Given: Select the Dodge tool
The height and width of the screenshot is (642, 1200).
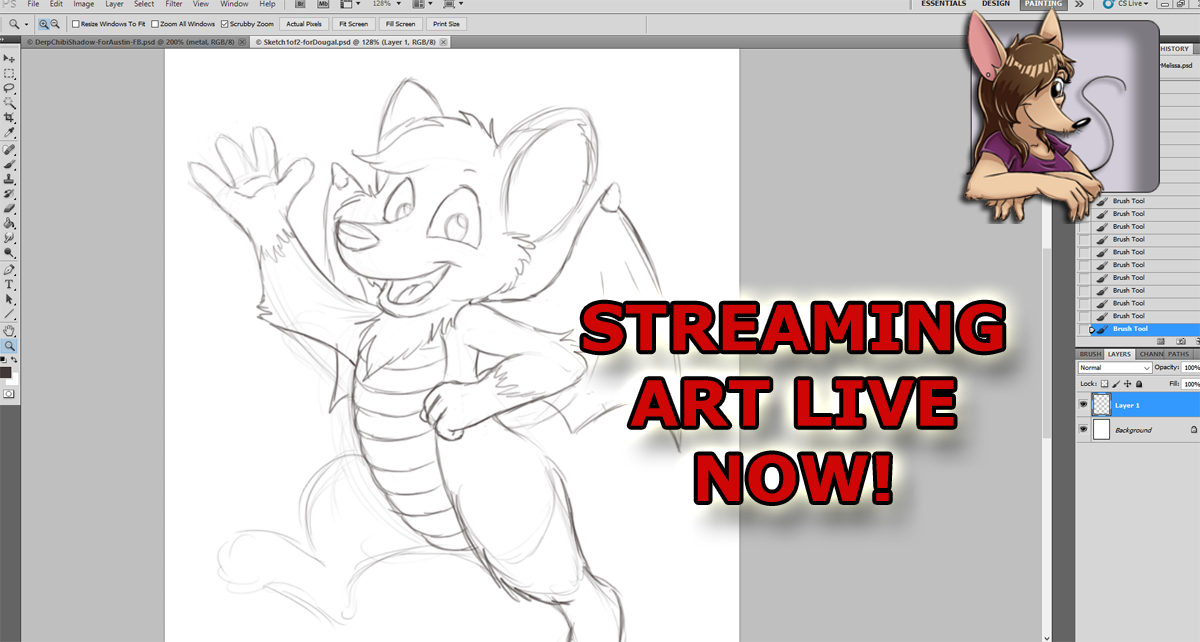Looking at the screenshot, I should [x=9, y=253].
